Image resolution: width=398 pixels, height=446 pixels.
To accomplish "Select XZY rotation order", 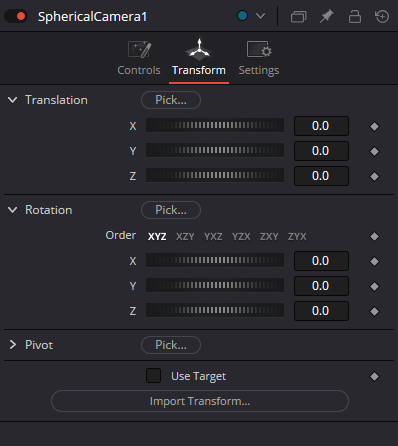I will point(185,236).
